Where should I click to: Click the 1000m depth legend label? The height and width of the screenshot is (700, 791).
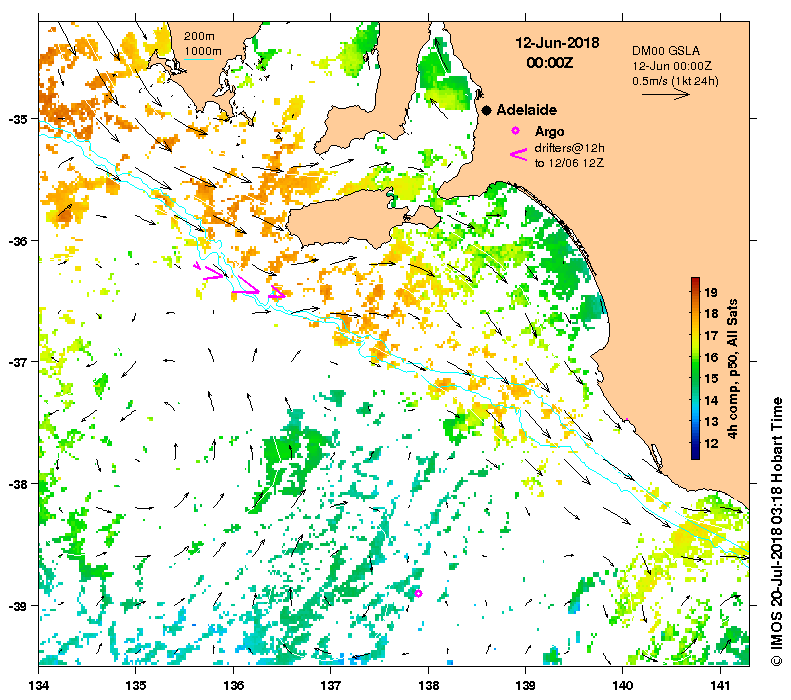202,51
